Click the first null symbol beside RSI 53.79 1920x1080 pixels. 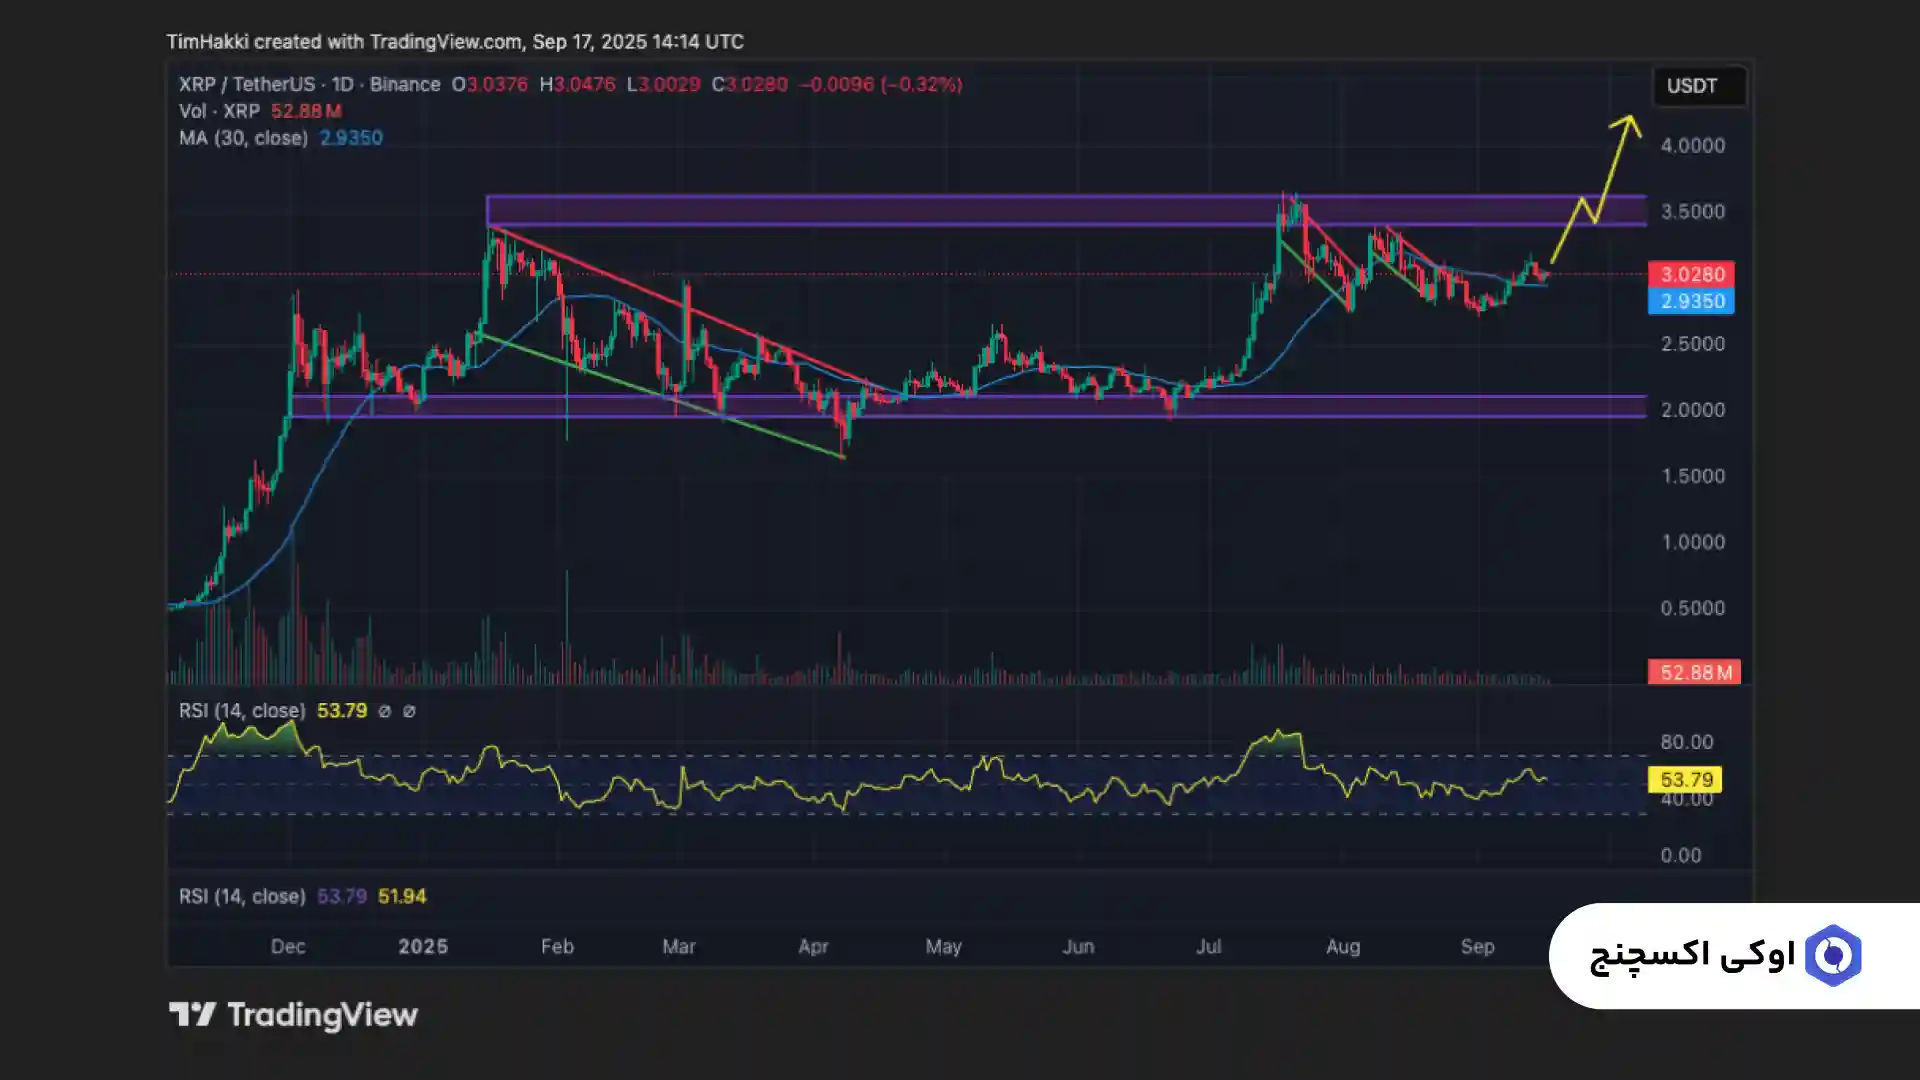point(385,711)
